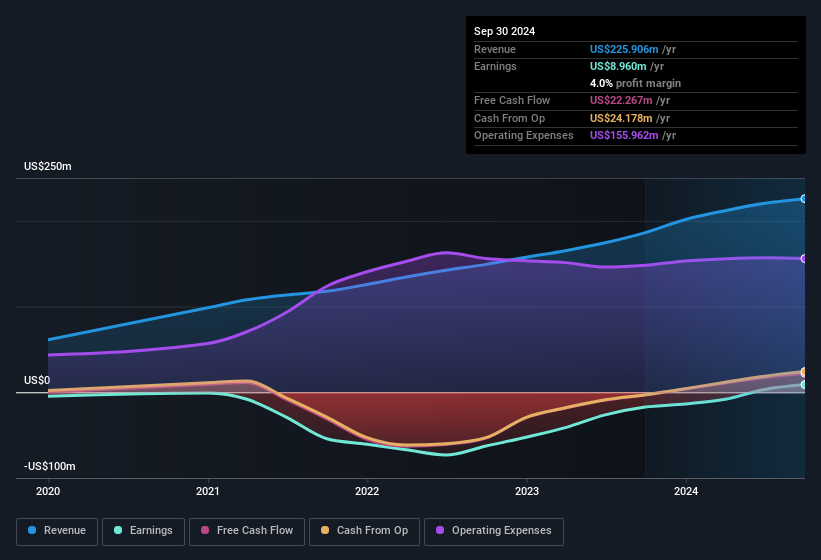This screenshot has height=560, width=821.
Task: Toggle the Earnings legend button
Action: pos(143,531)
